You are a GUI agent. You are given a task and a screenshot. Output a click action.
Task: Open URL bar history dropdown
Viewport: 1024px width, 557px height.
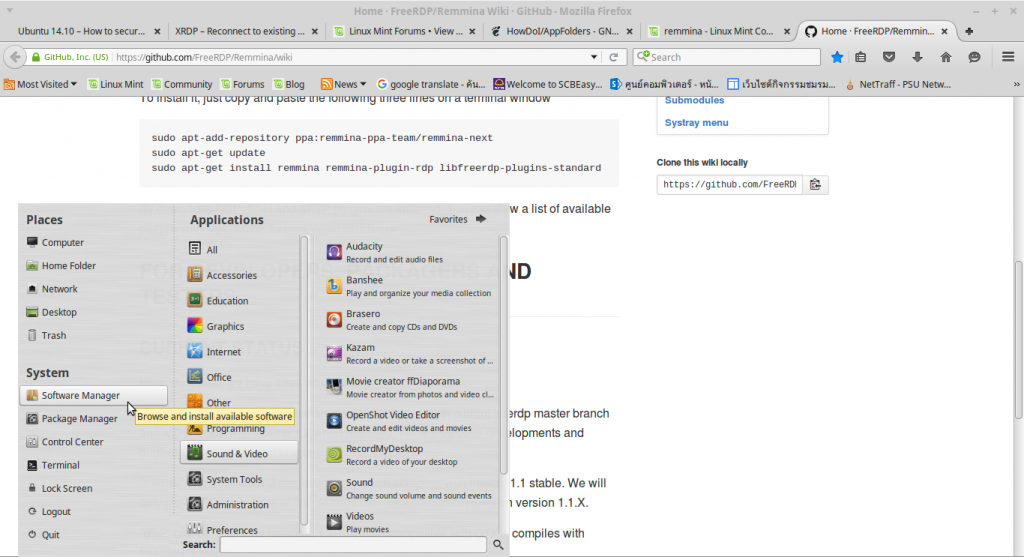(x=594, y=57)
